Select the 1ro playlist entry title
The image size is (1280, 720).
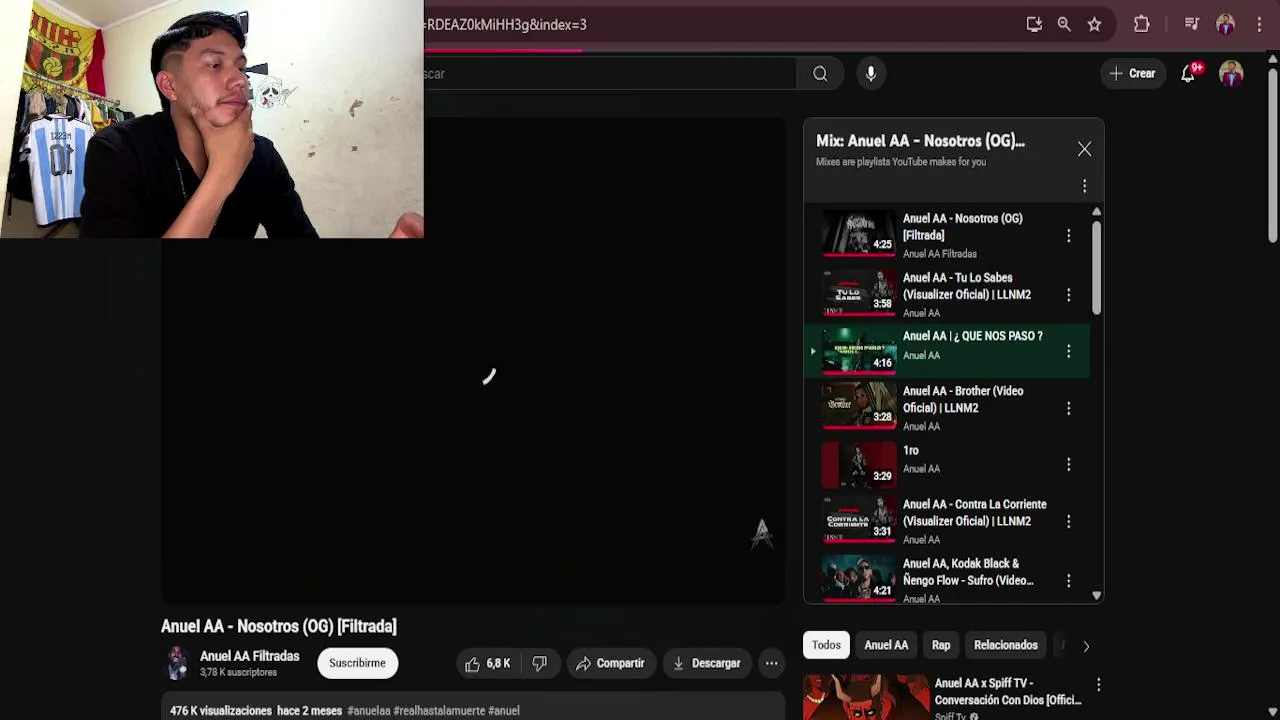[x=911, y=450]
